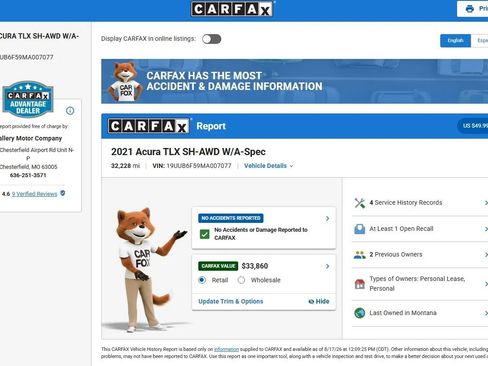This screenshot has height=366, width=488.
Task: Expand the Types of Owners chevron
Action: click(x=486, y=284)
